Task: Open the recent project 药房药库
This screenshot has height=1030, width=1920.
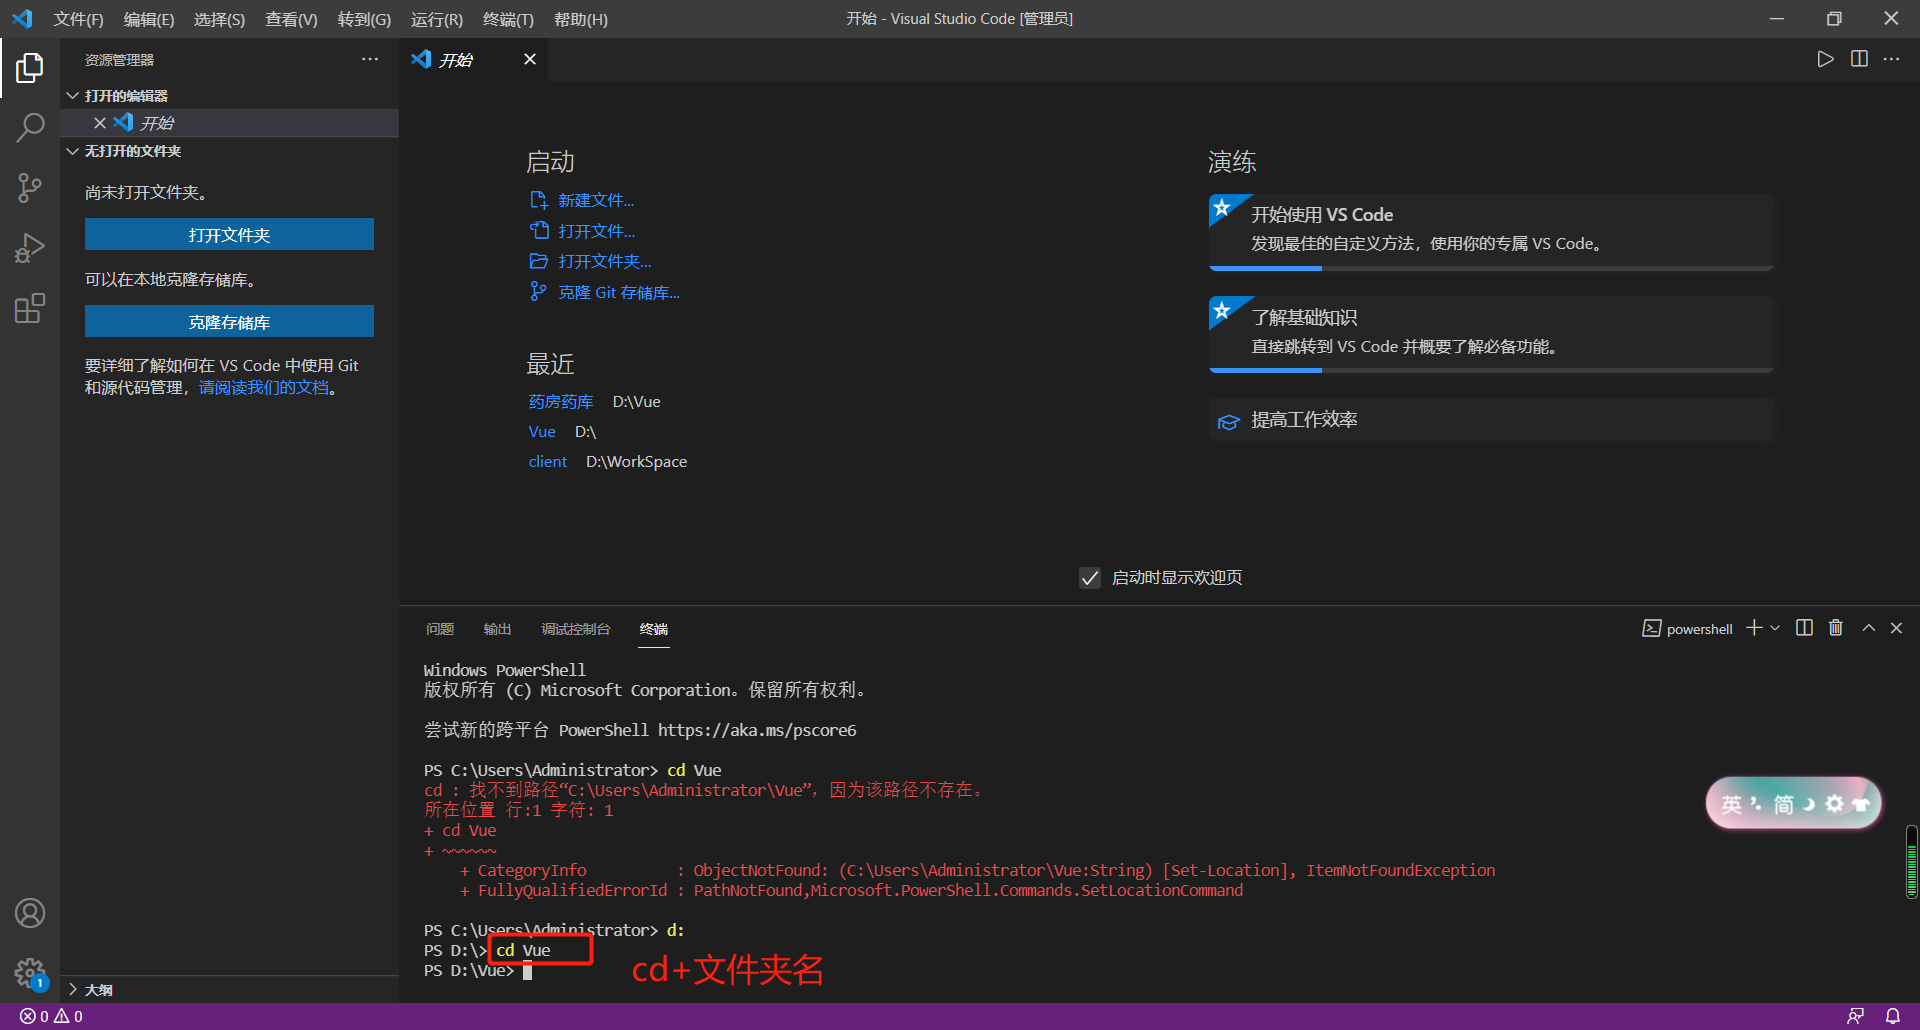Action: [560, 401]
